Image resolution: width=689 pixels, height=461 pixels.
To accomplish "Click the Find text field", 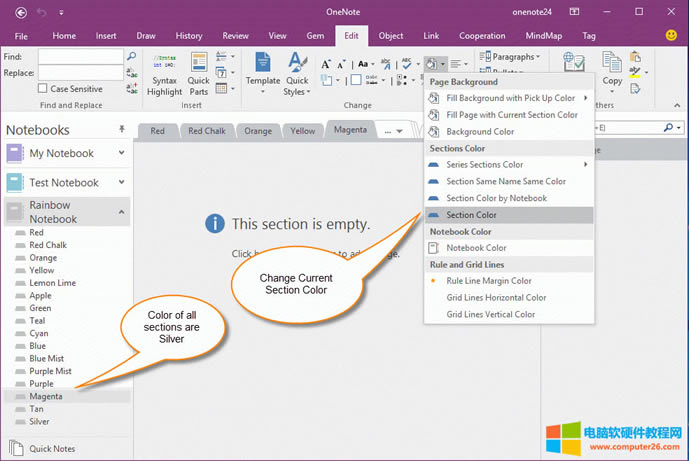I will [80, 57].
